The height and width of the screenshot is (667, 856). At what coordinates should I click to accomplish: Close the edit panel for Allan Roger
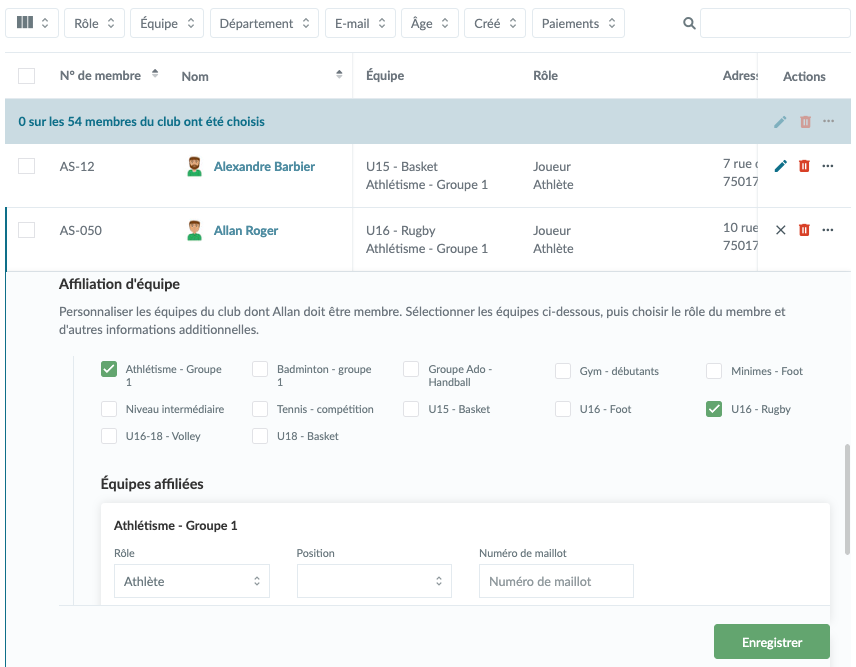(781, 230)
